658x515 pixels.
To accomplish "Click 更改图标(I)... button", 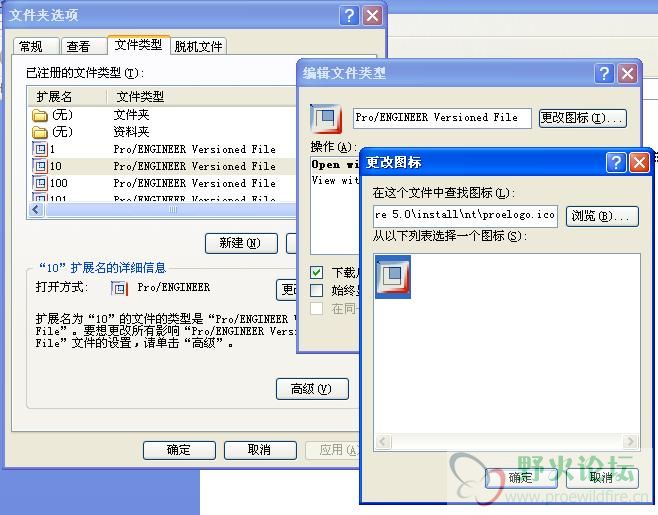I will pyautogui.click(x=583, y=118).
